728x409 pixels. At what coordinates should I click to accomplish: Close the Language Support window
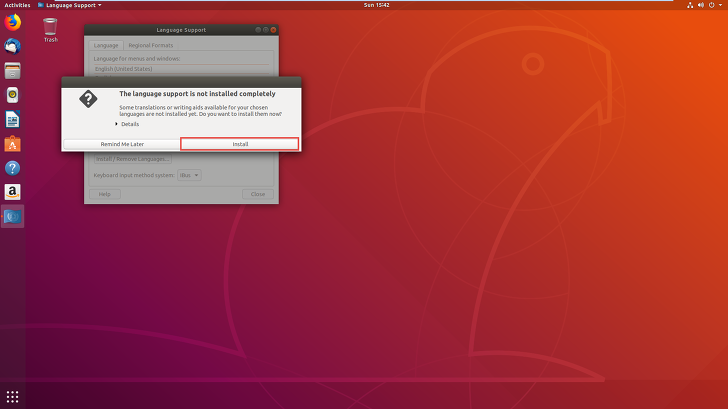(x=273, y=30)
